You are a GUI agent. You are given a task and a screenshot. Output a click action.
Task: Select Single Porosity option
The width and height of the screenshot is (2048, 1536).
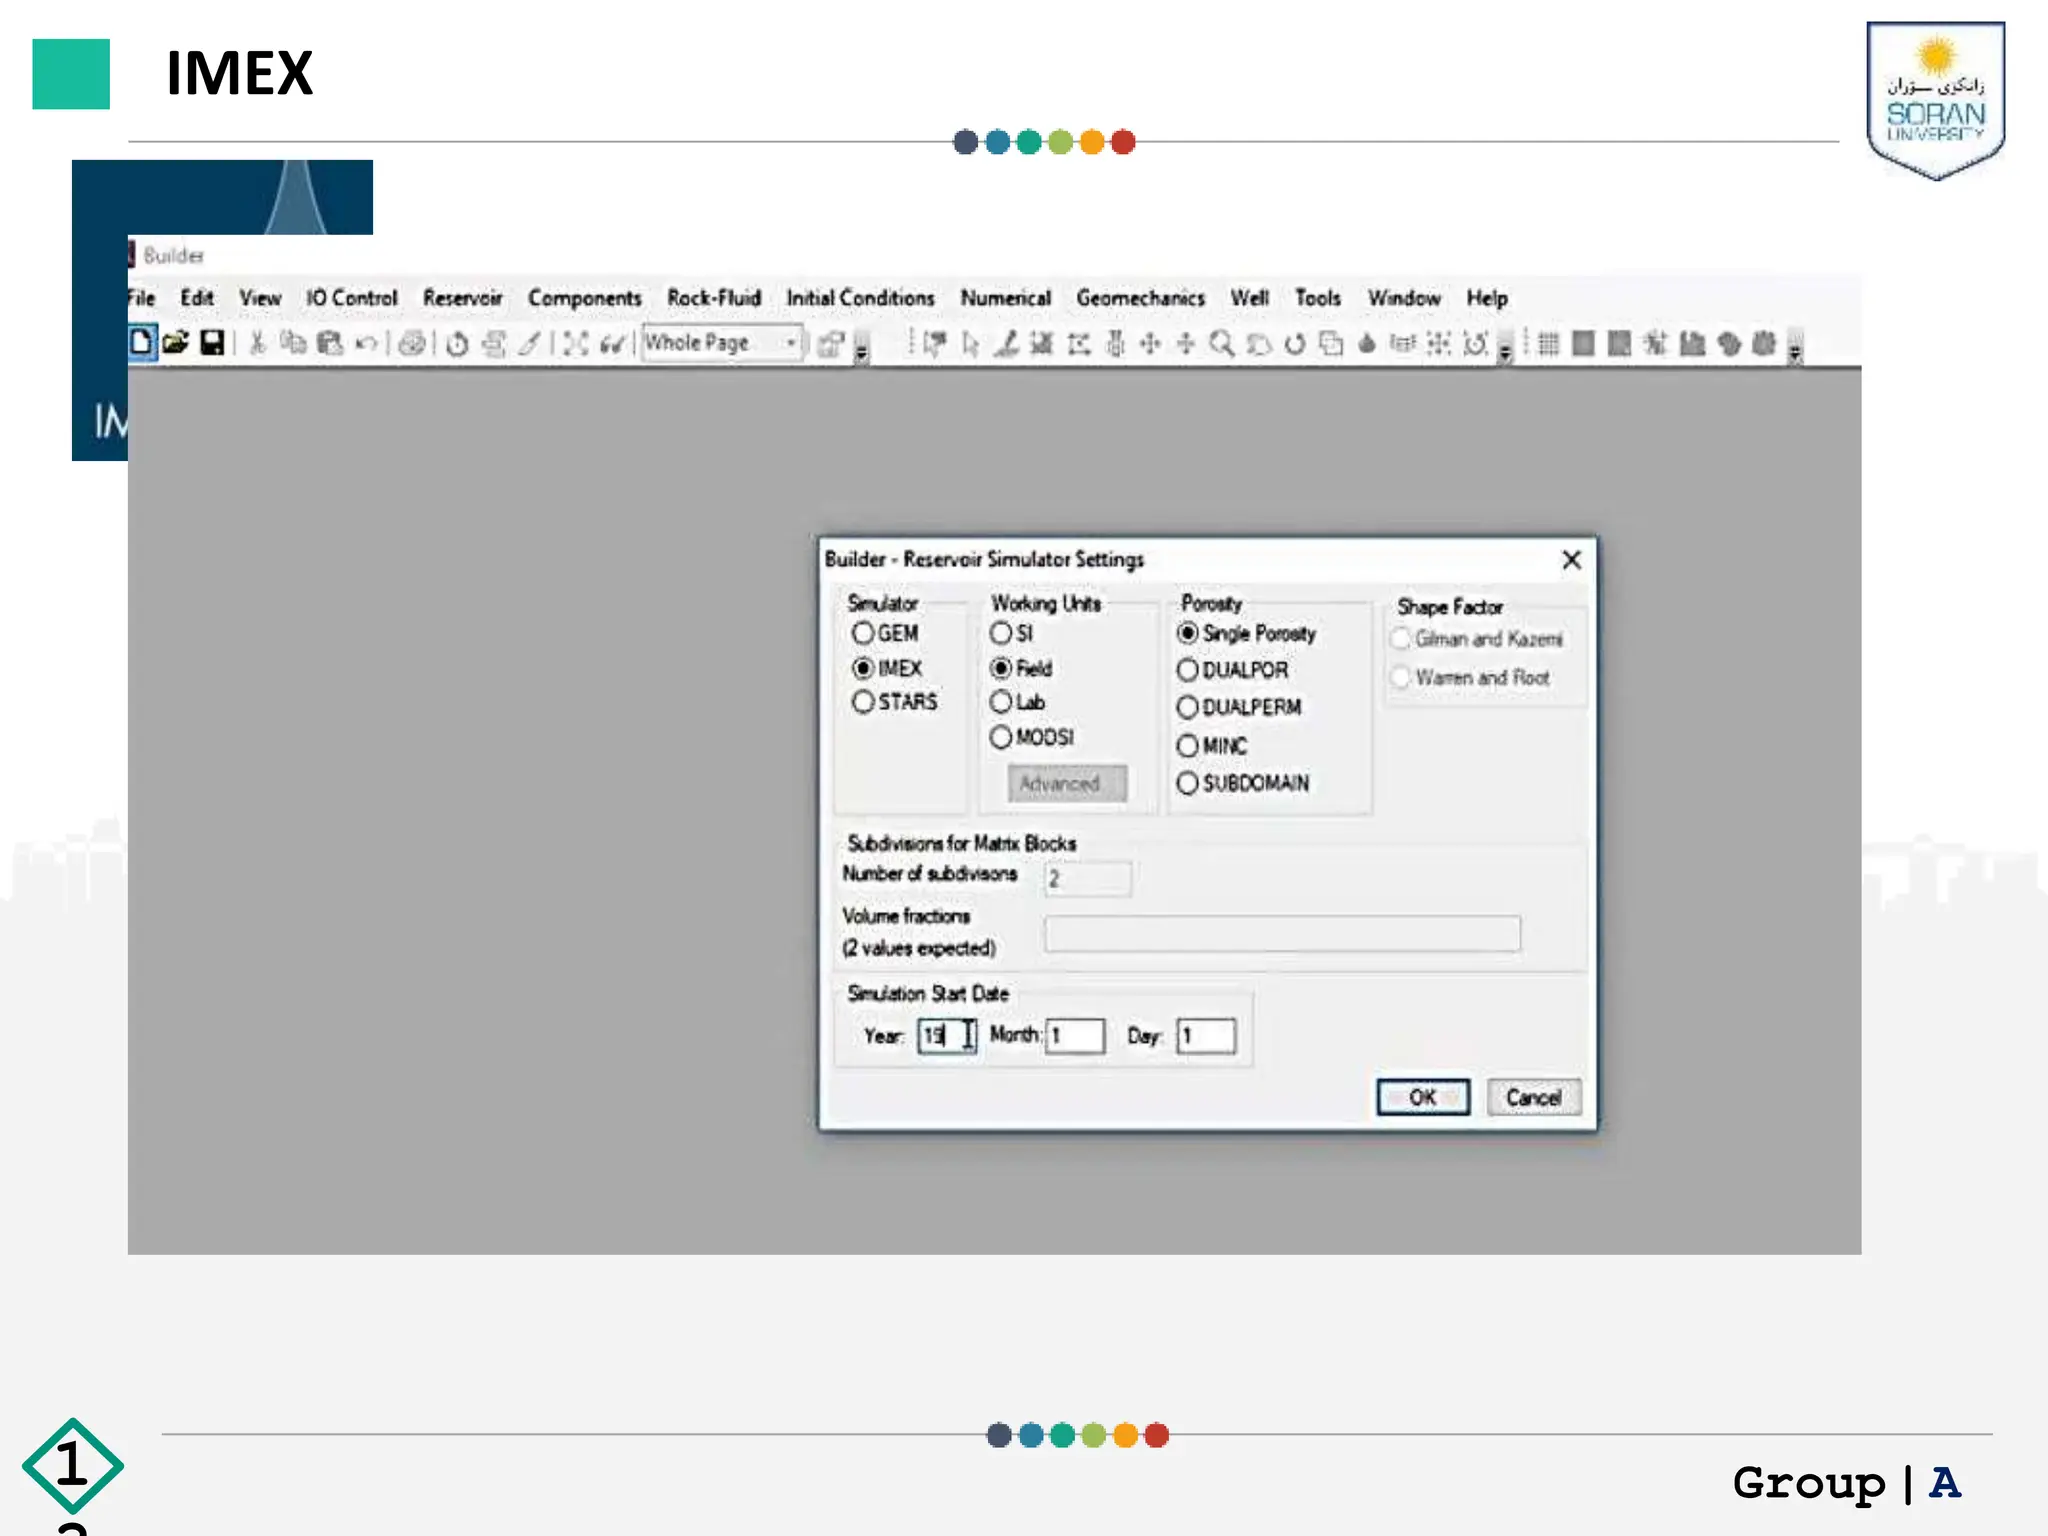(1188, 633)
